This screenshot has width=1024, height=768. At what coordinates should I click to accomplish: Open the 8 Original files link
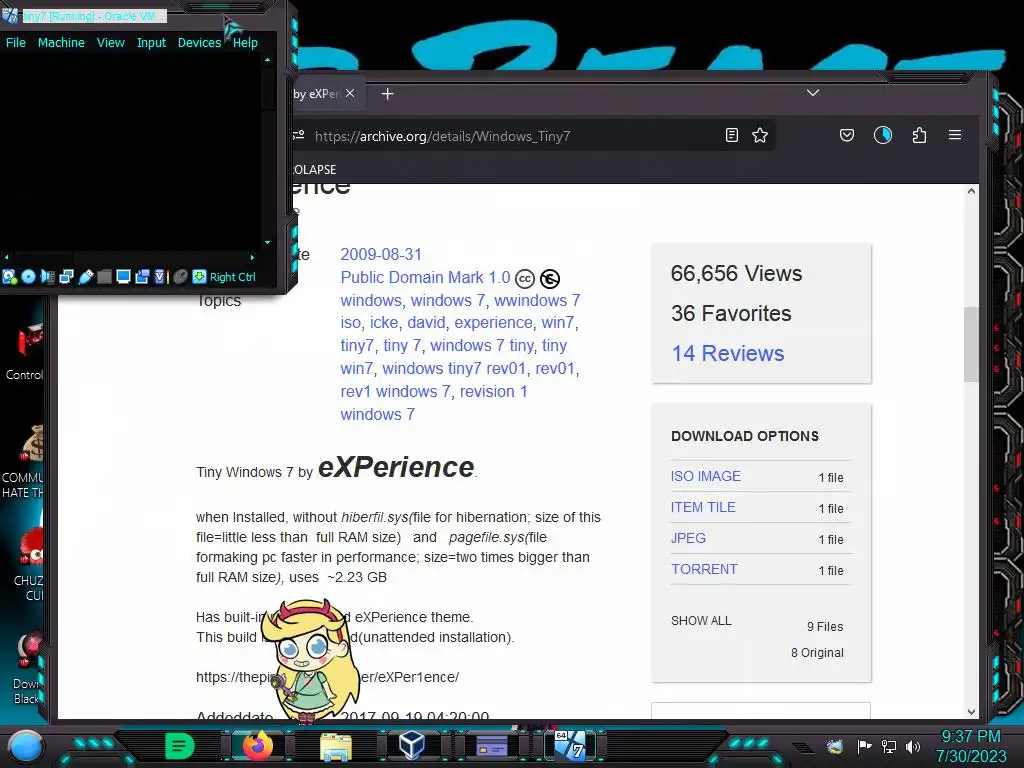coord(817,652)
